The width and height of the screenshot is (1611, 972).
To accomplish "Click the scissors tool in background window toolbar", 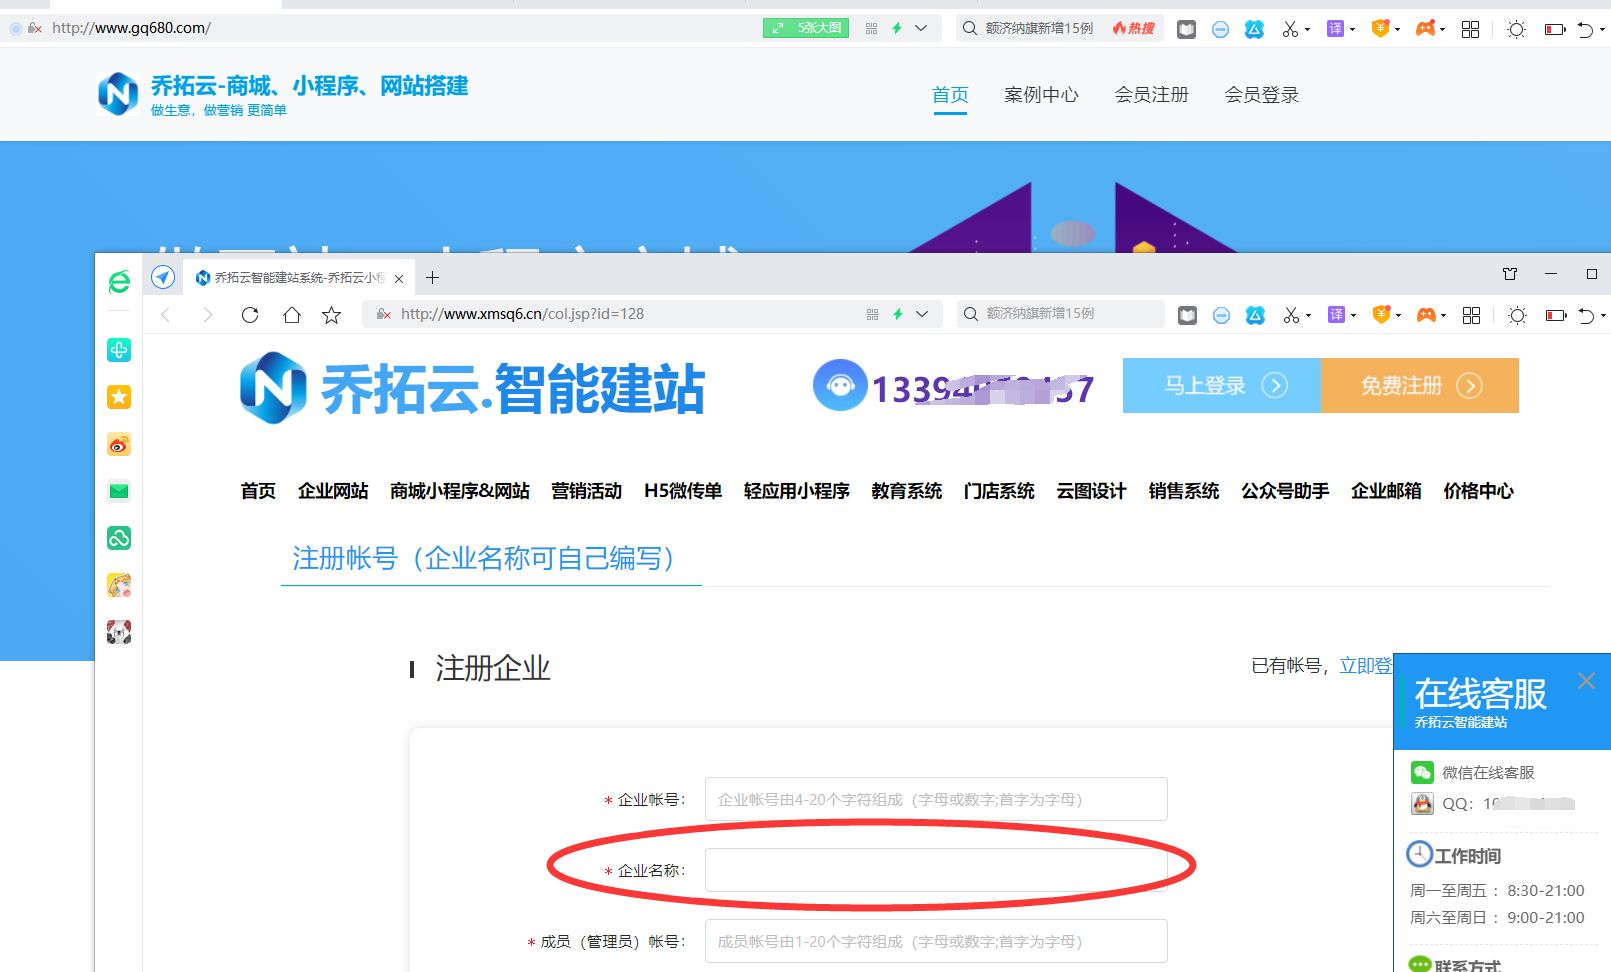I will tap(1290, 29).
